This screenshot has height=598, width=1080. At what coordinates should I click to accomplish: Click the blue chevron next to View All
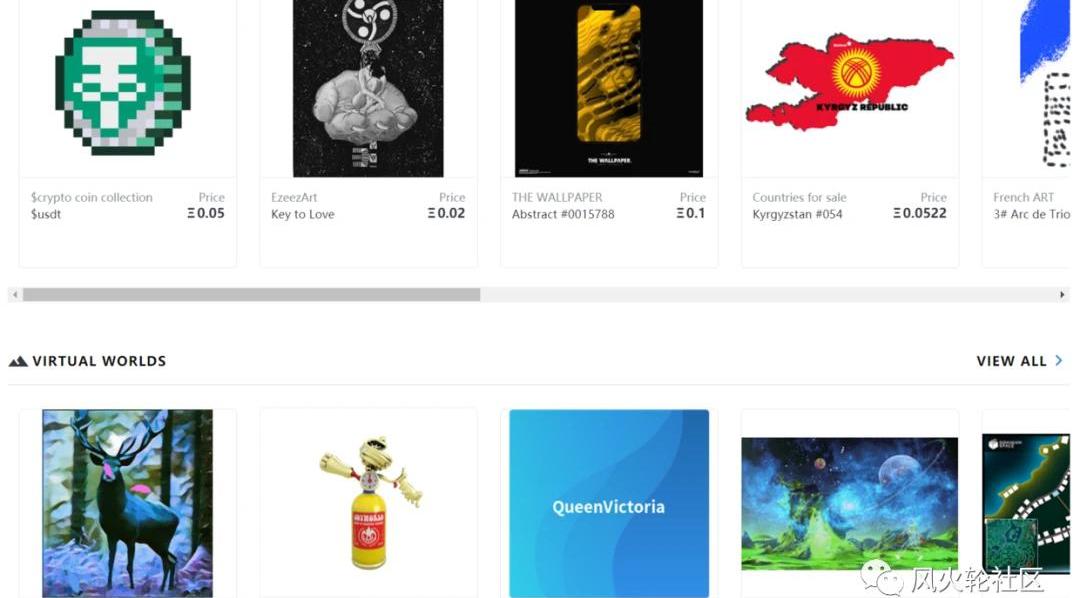point(1059,360)
